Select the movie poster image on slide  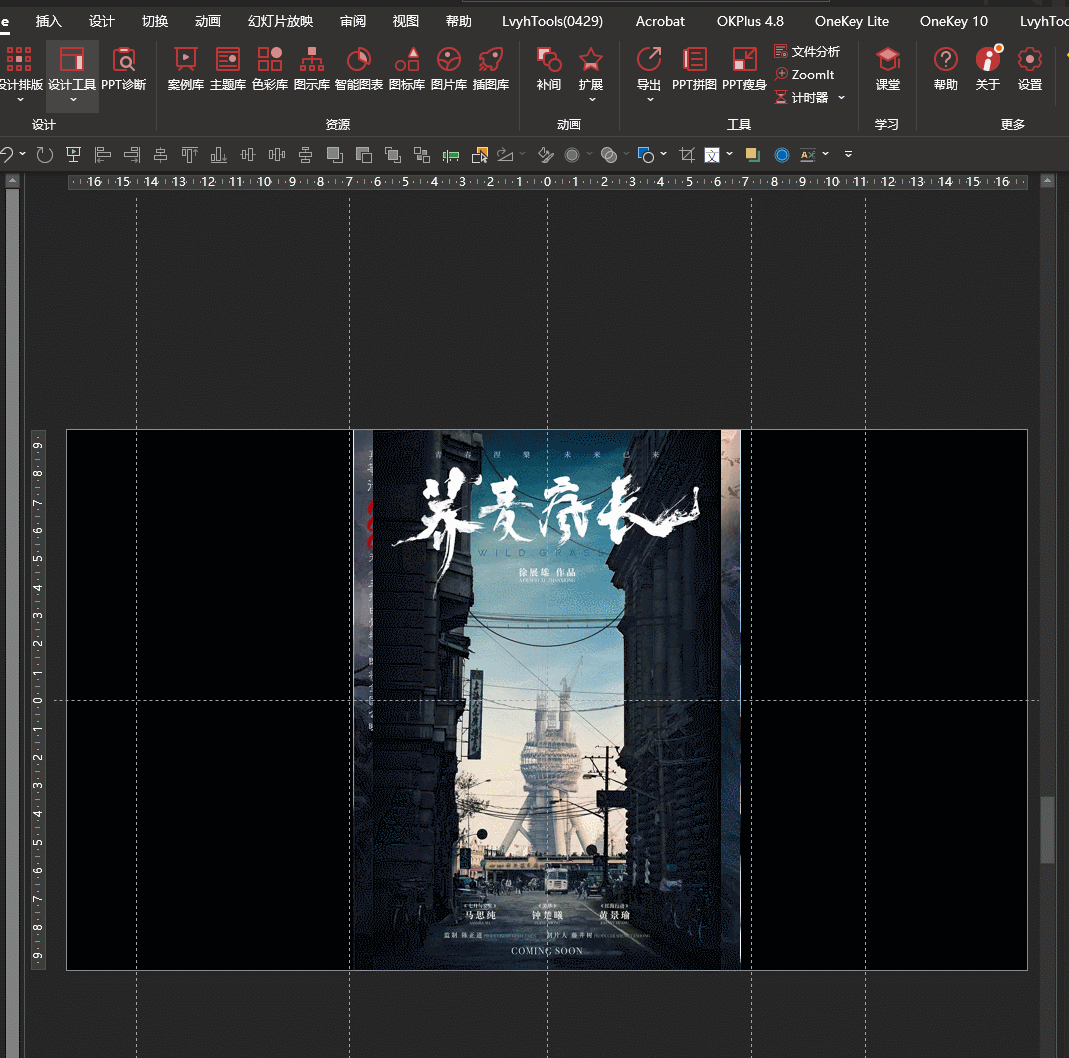pyautogui.click(x=547, y=699)
